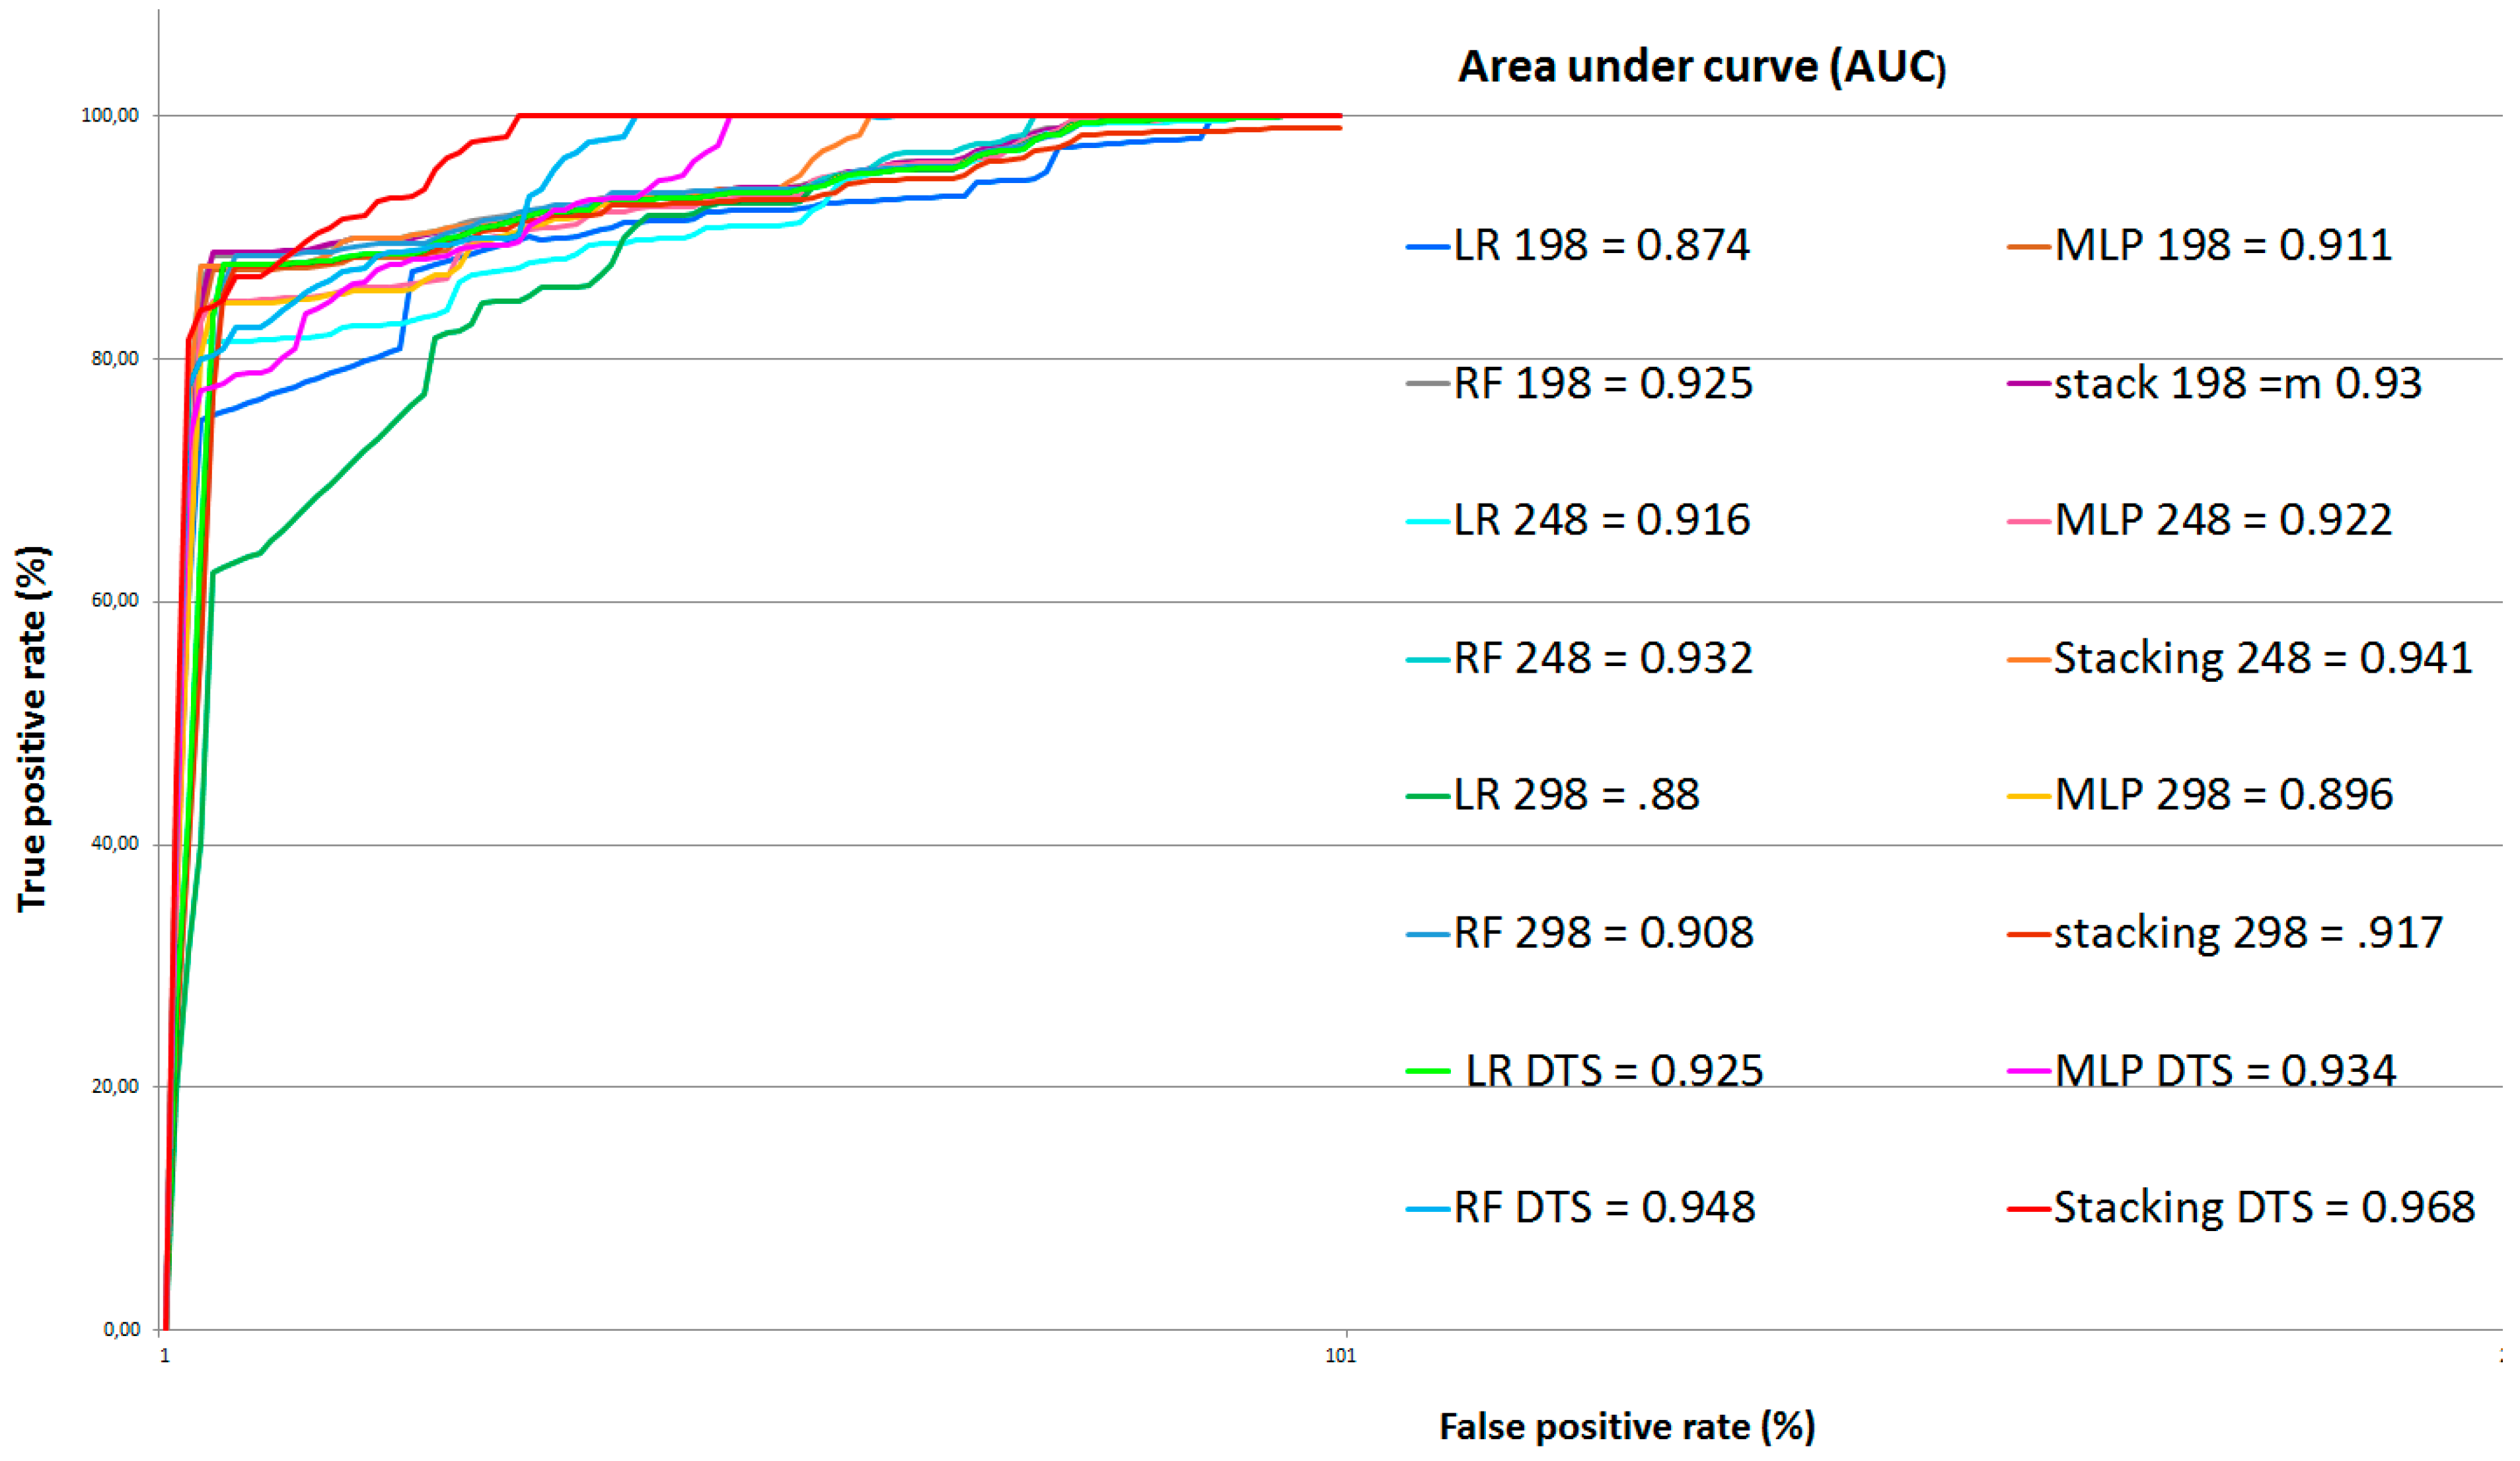Select the chart title Area under curve (AUC)
2520x1461 pixels.
click(x=1701, y=67)
